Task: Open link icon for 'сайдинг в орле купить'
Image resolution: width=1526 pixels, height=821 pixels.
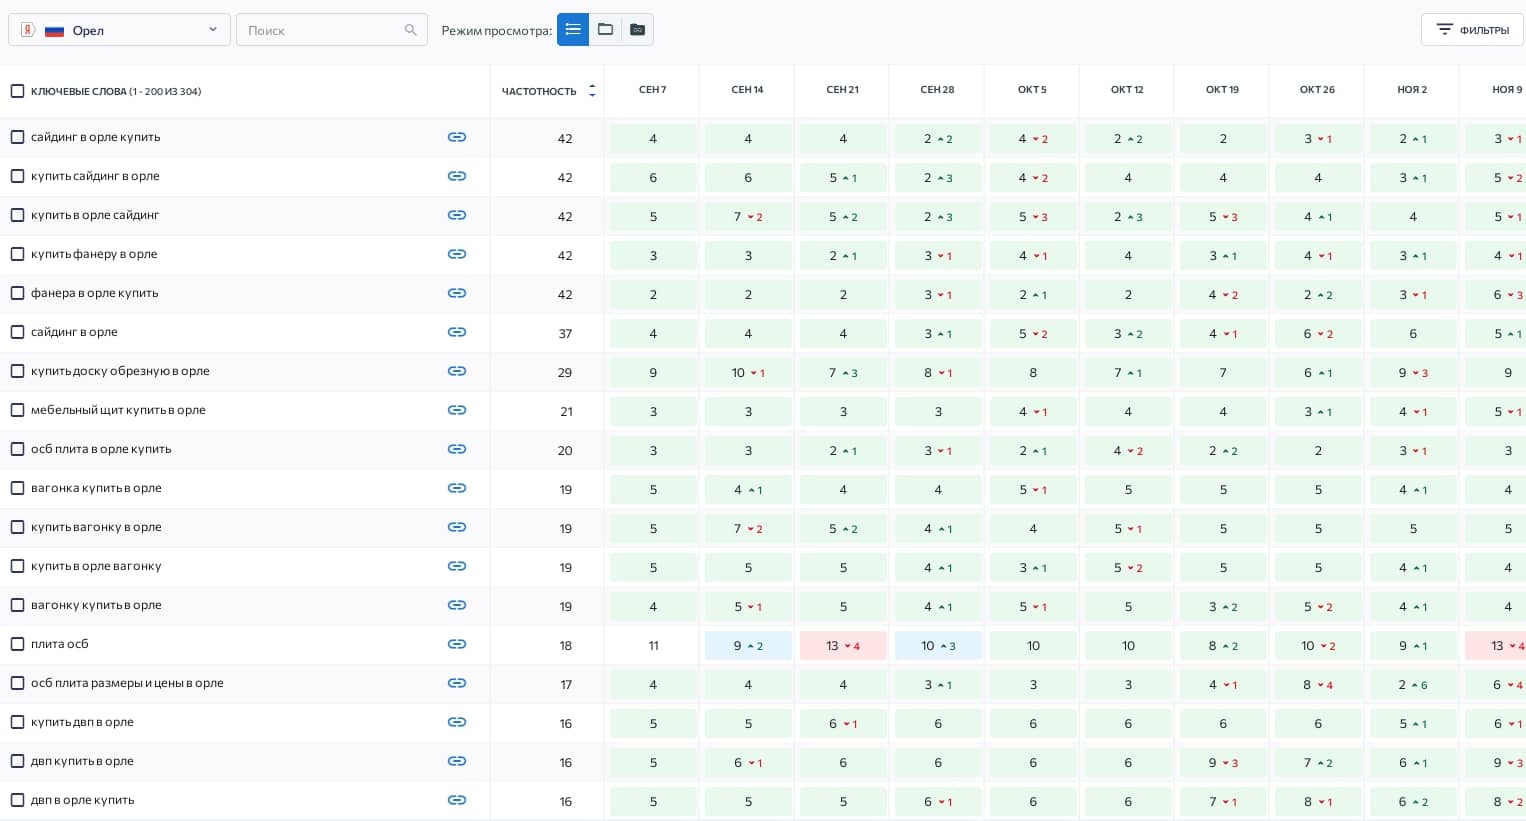Action: [457, 137]
